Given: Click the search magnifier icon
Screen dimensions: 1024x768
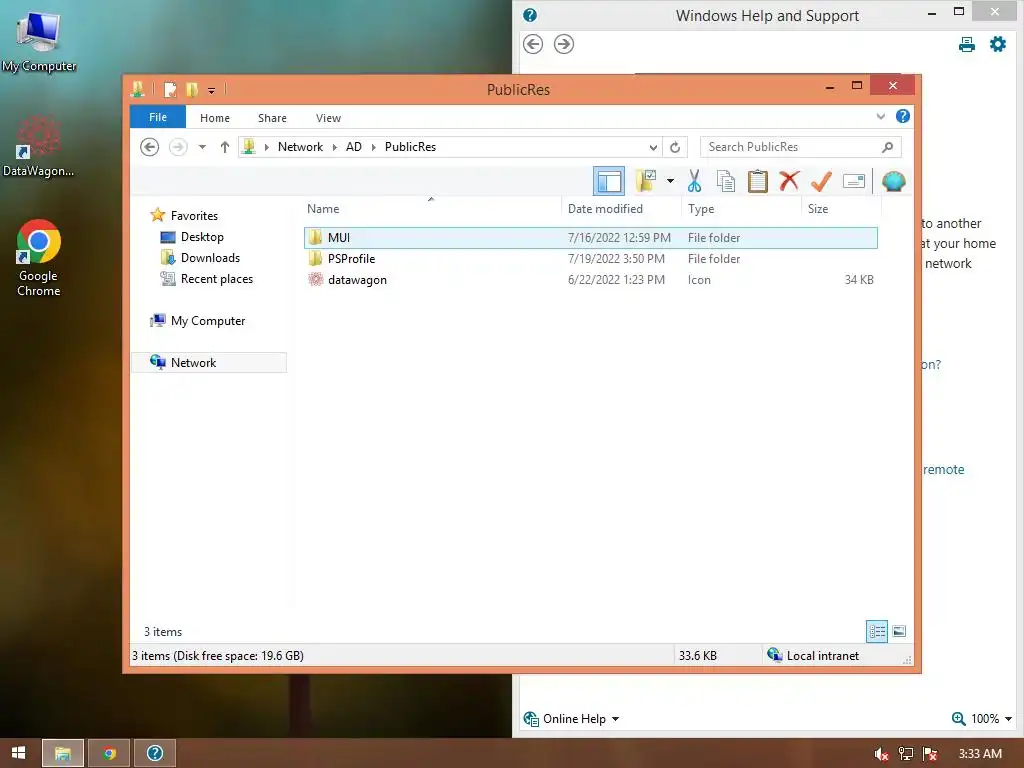Looking at the screenshot, I should point(887,147).
